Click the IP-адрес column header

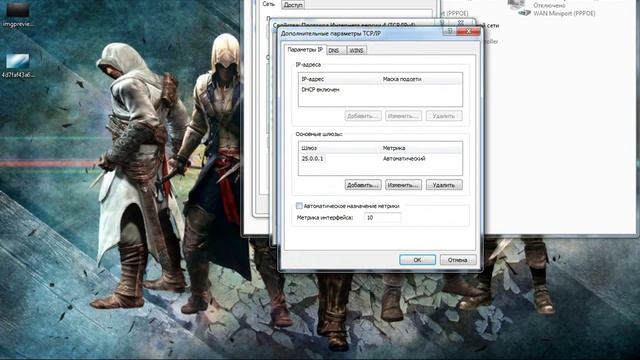tap(339, 79)
